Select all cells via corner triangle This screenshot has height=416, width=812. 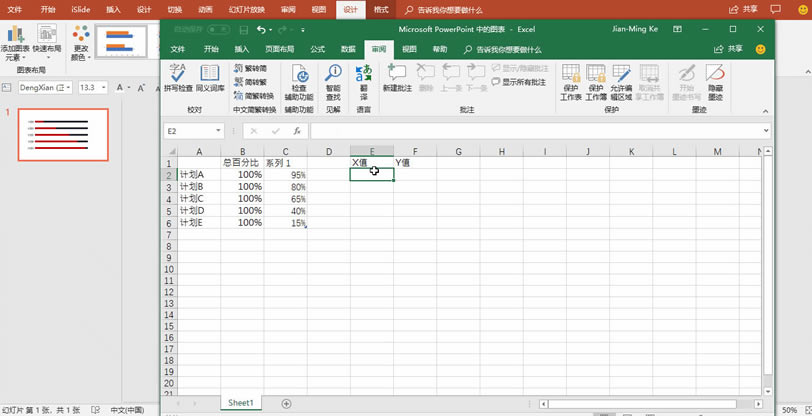171,151
